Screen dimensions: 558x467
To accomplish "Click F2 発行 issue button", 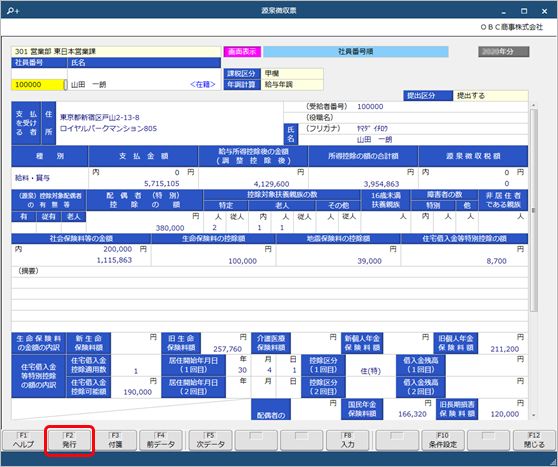I will point(69,441).
